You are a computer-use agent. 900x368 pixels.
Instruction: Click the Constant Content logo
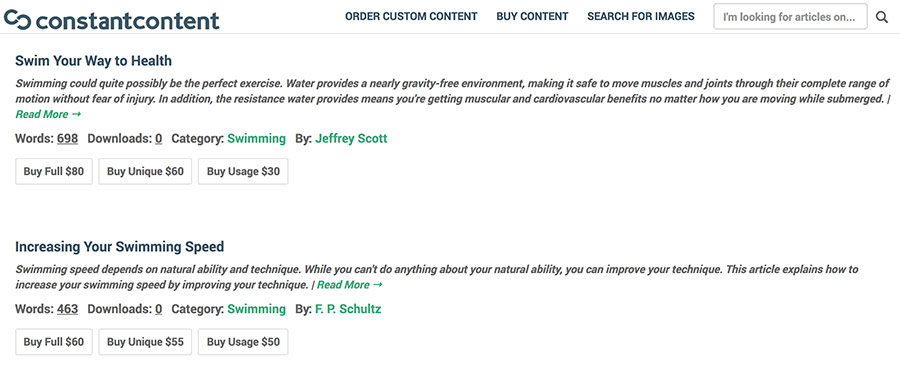point(111,20)
